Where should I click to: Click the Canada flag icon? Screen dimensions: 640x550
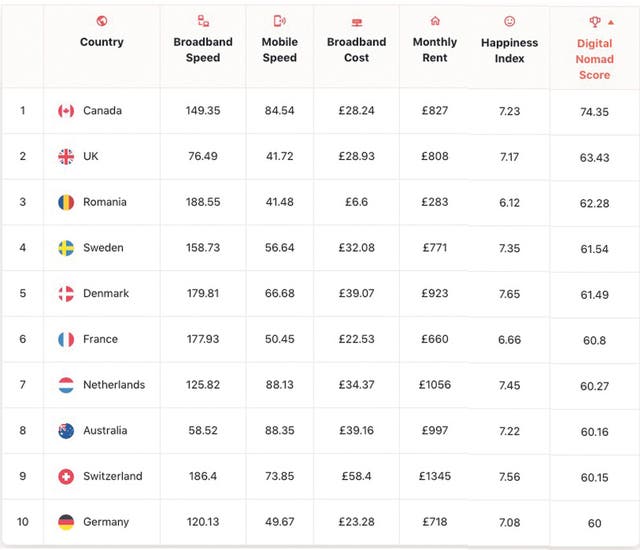coord(66,111)
